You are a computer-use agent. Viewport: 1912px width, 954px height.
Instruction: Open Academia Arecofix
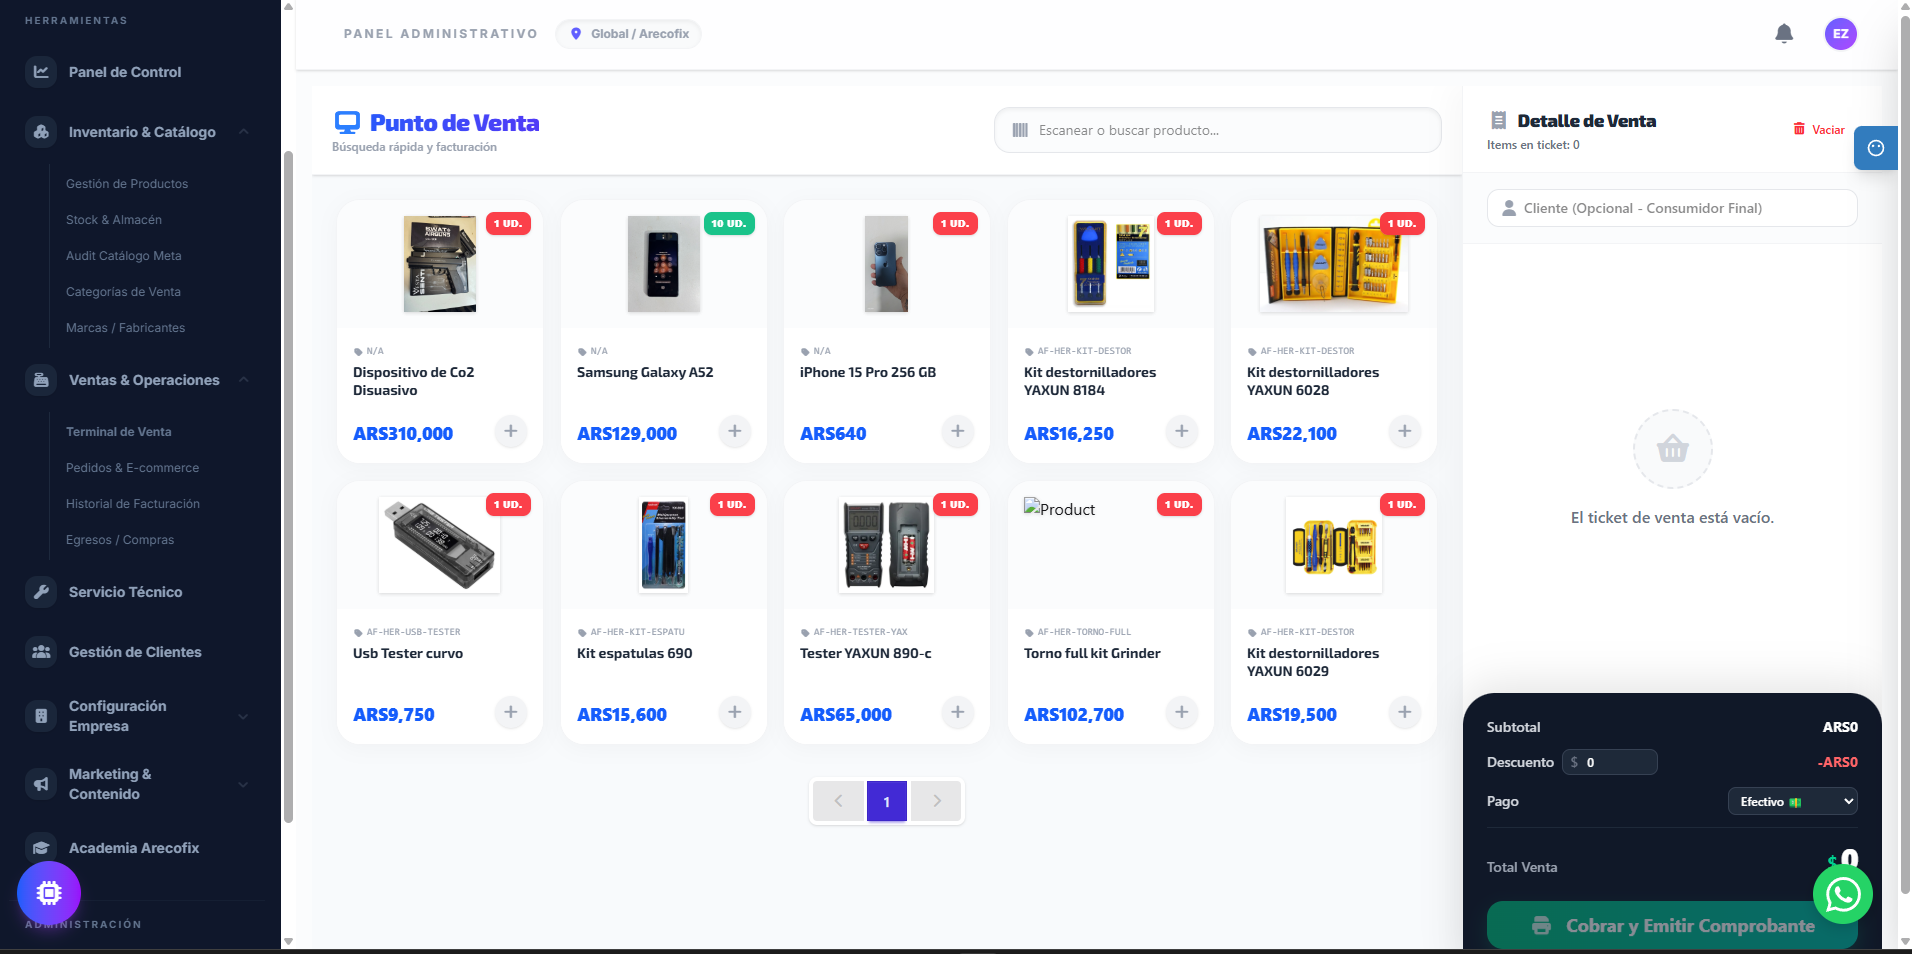click(134, 848)
